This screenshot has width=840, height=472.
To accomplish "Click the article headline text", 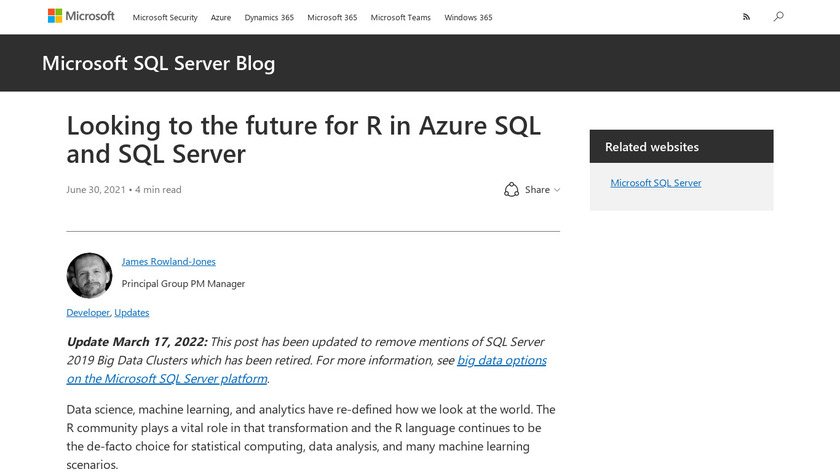I will click(303, 140).
